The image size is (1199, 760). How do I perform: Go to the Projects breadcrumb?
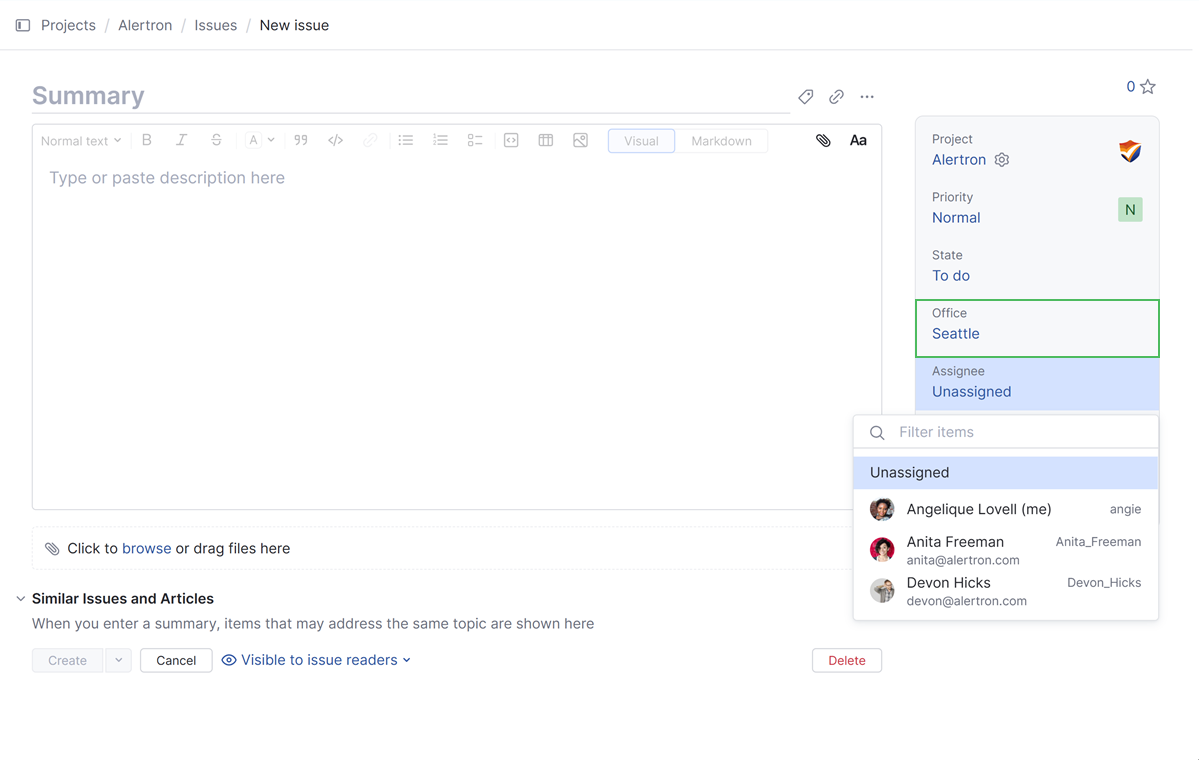coord(68,25)
